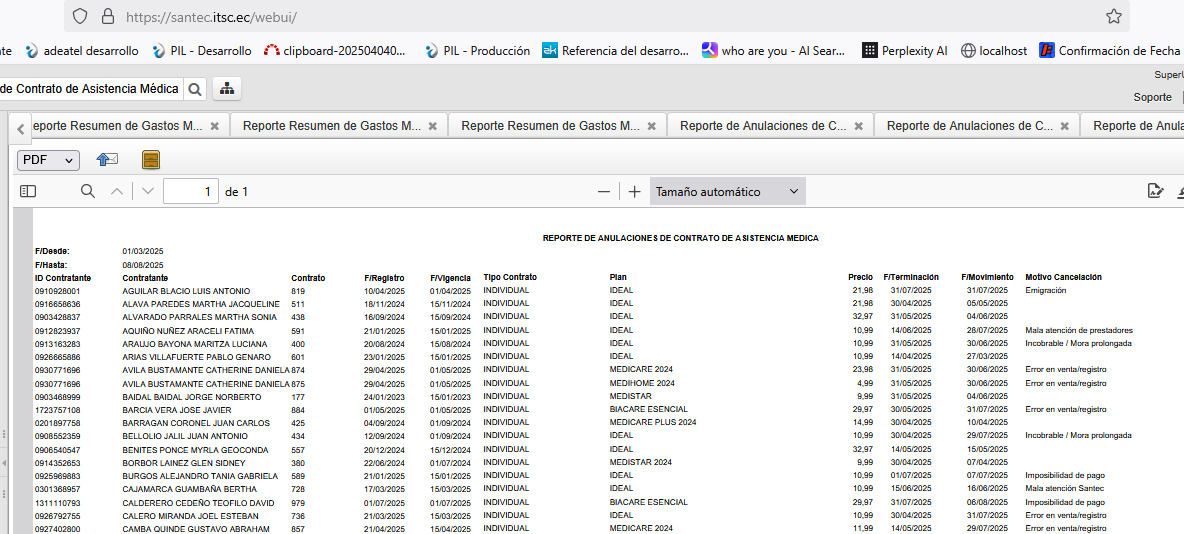This screenshot has height=534, width=1184.
Task: Go to the previous PDF page
Action: pyautogui.click(x=117, y=191)
